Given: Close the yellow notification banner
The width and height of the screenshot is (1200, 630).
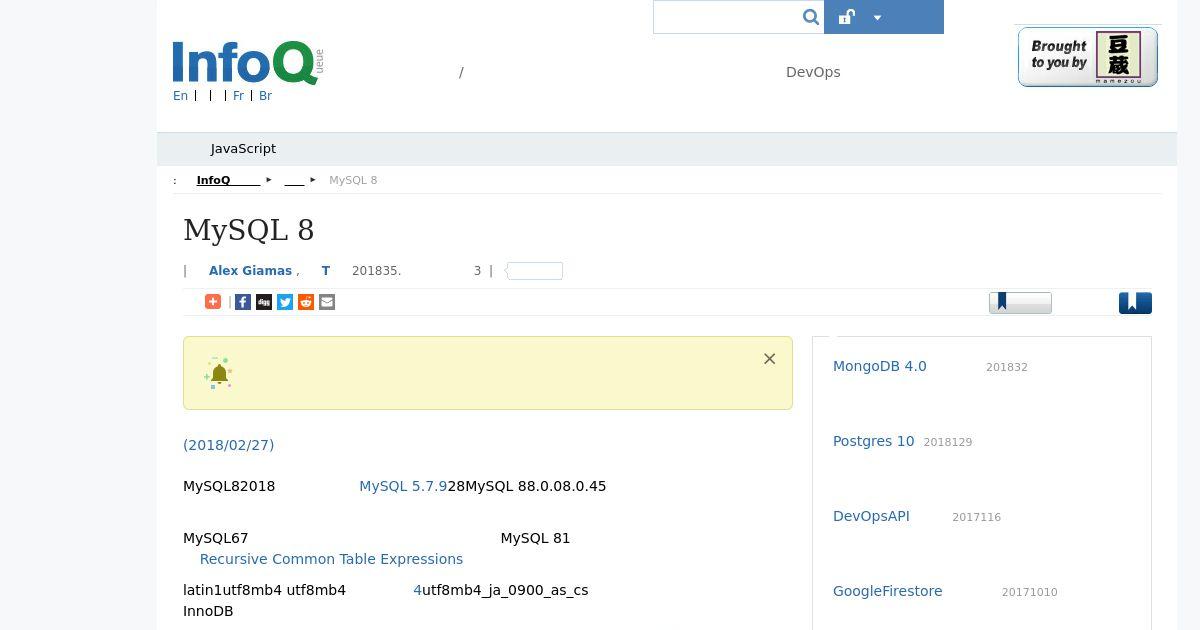Looking at the screenshot, I should point(769,359).
